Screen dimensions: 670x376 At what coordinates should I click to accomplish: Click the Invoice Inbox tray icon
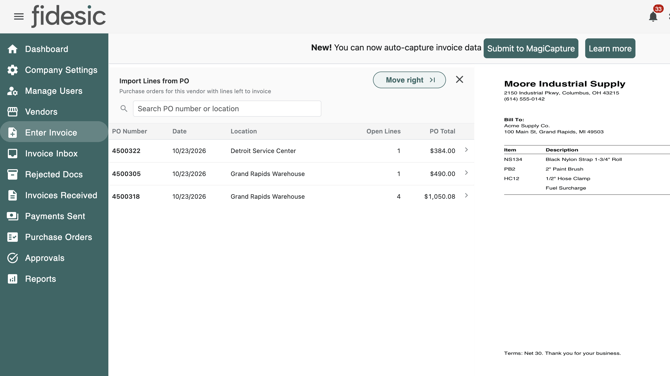pos(12,154)
